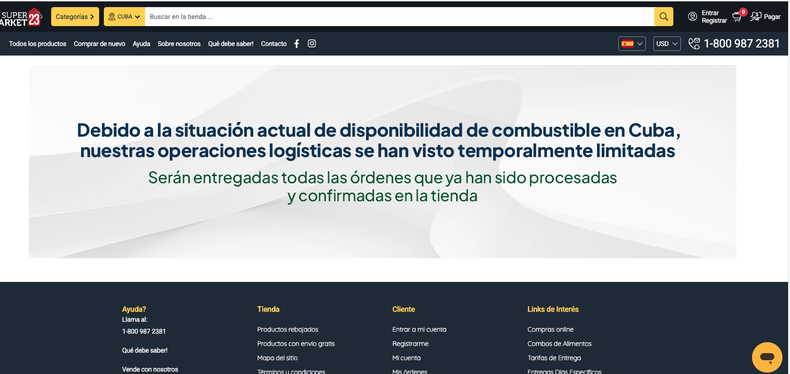Click the Cliente footer heading
The image size is (790, 374).
point(404,309)
